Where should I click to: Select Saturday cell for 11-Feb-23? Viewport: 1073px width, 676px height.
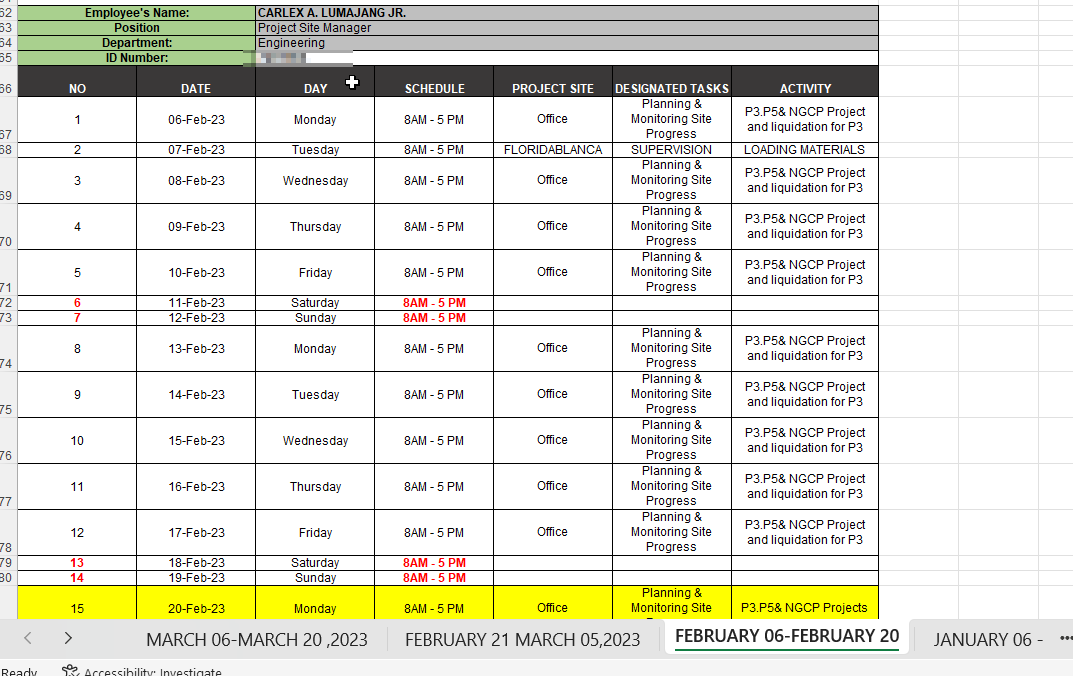315,302
